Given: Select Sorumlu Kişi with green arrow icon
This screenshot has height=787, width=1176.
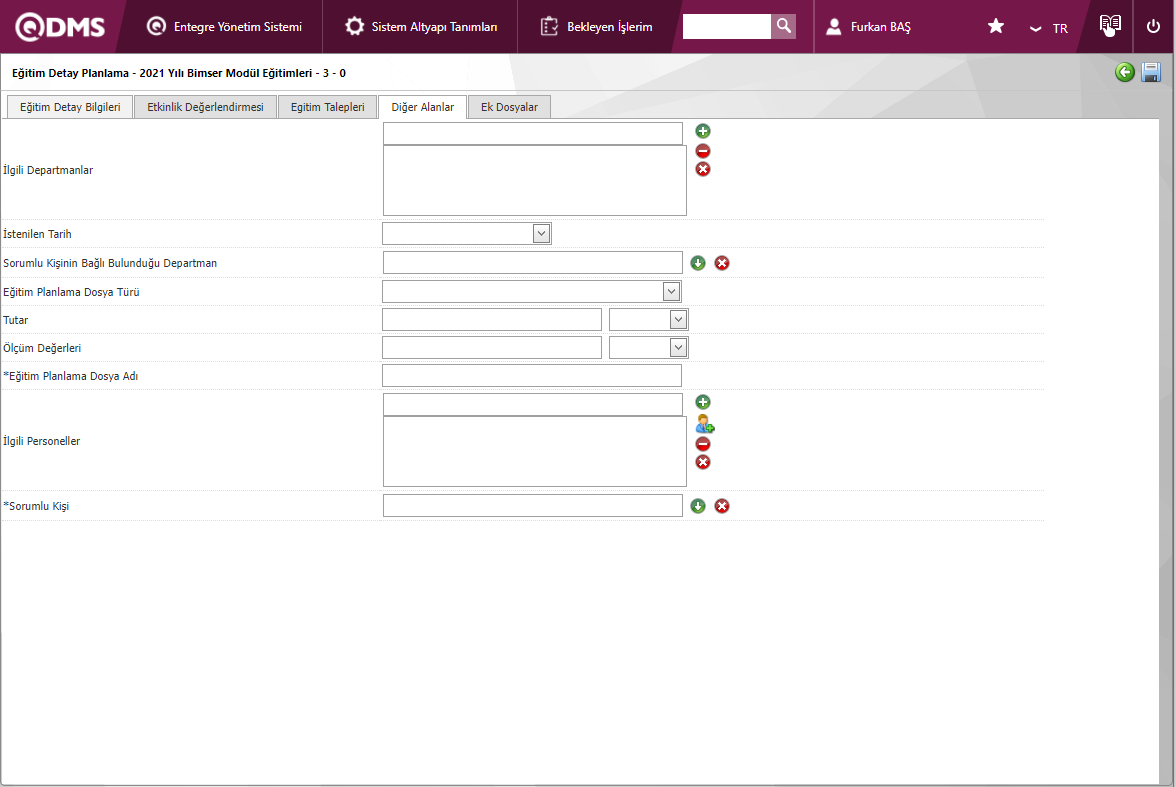Looking at the screenshot, I should tap(698, 506).
